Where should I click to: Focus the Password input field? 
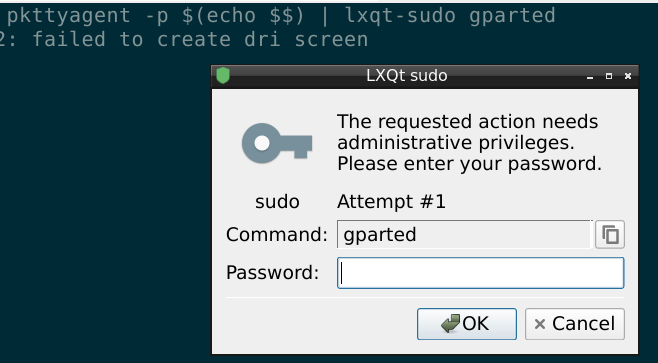(480, 273)
